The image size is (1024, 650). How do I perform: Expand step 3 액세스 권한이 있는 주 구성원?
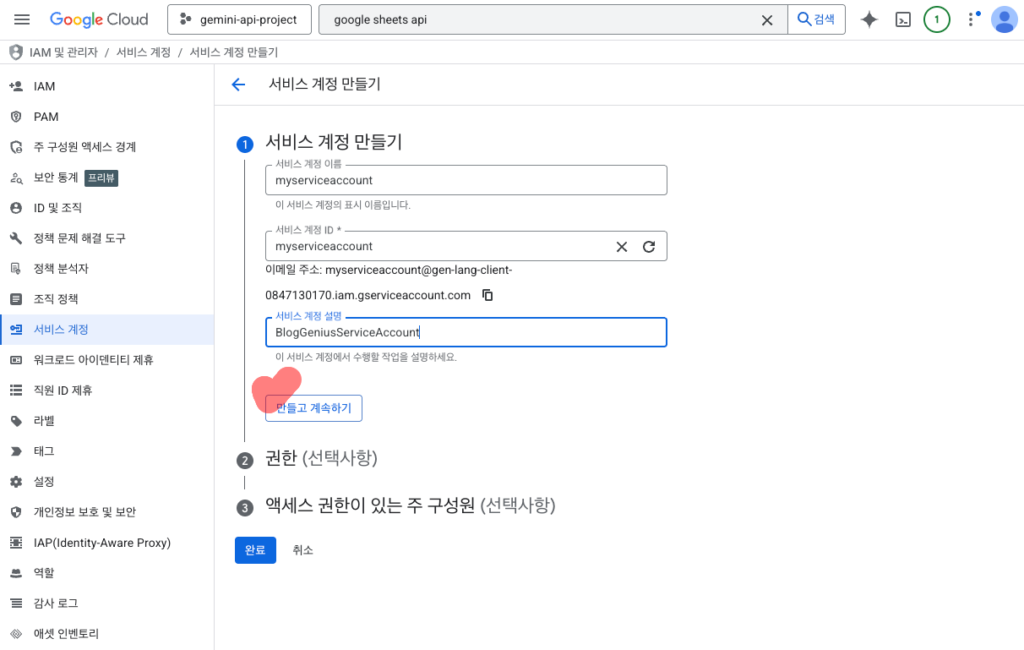[409, 506]
